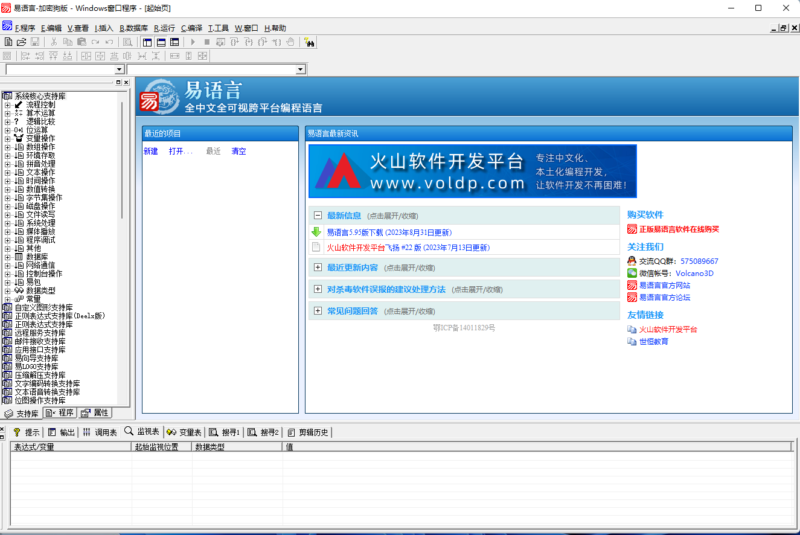The image size is (800, 535).
Task: Click the New file toolbar icon
Action: point(8,42)
